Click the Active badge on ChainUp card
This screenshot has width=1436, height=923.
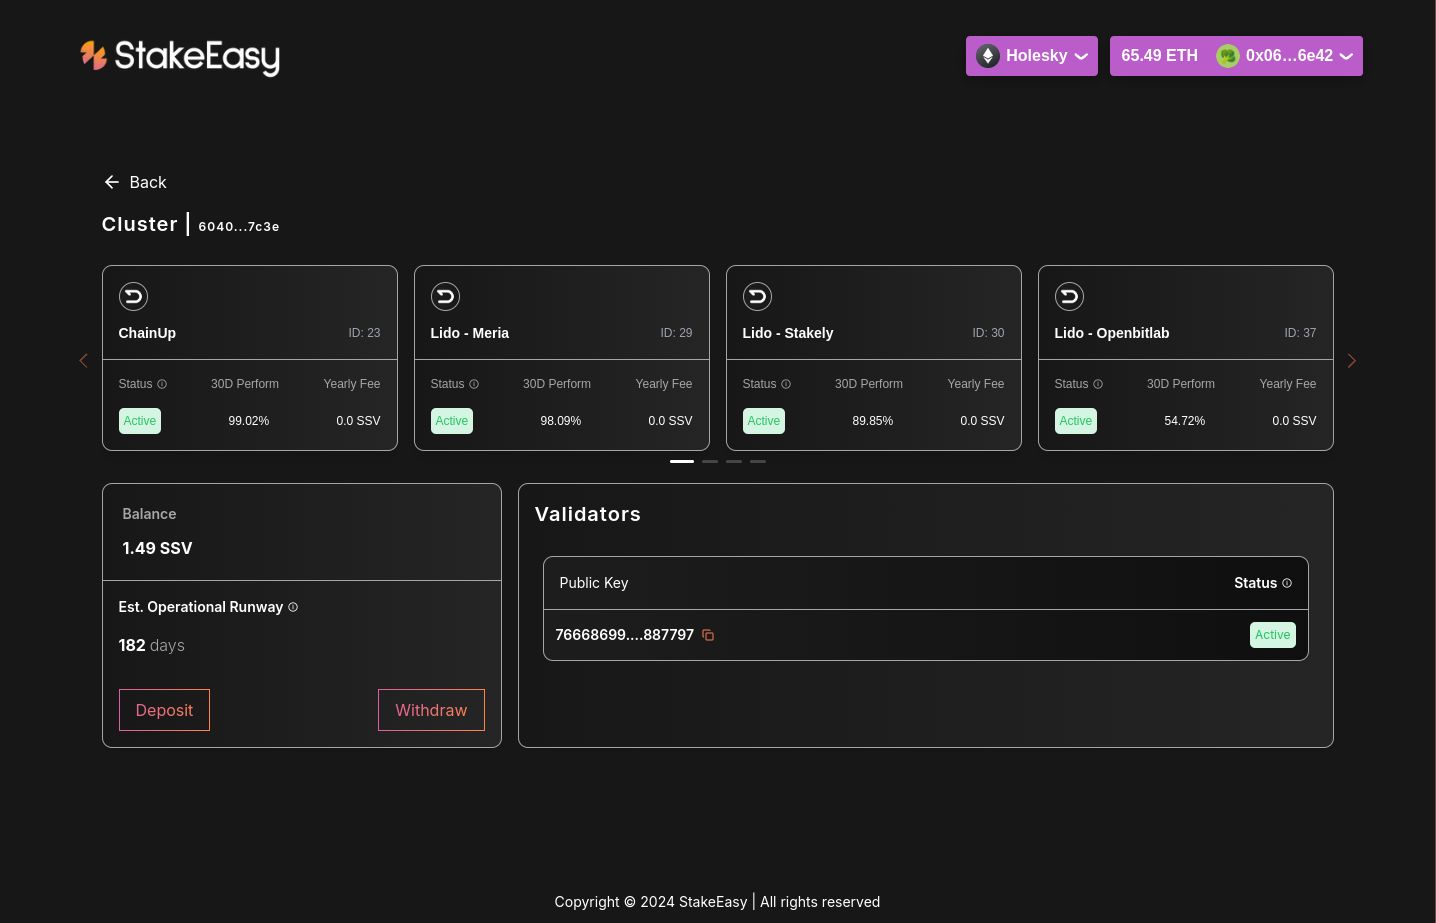[140, 421]
